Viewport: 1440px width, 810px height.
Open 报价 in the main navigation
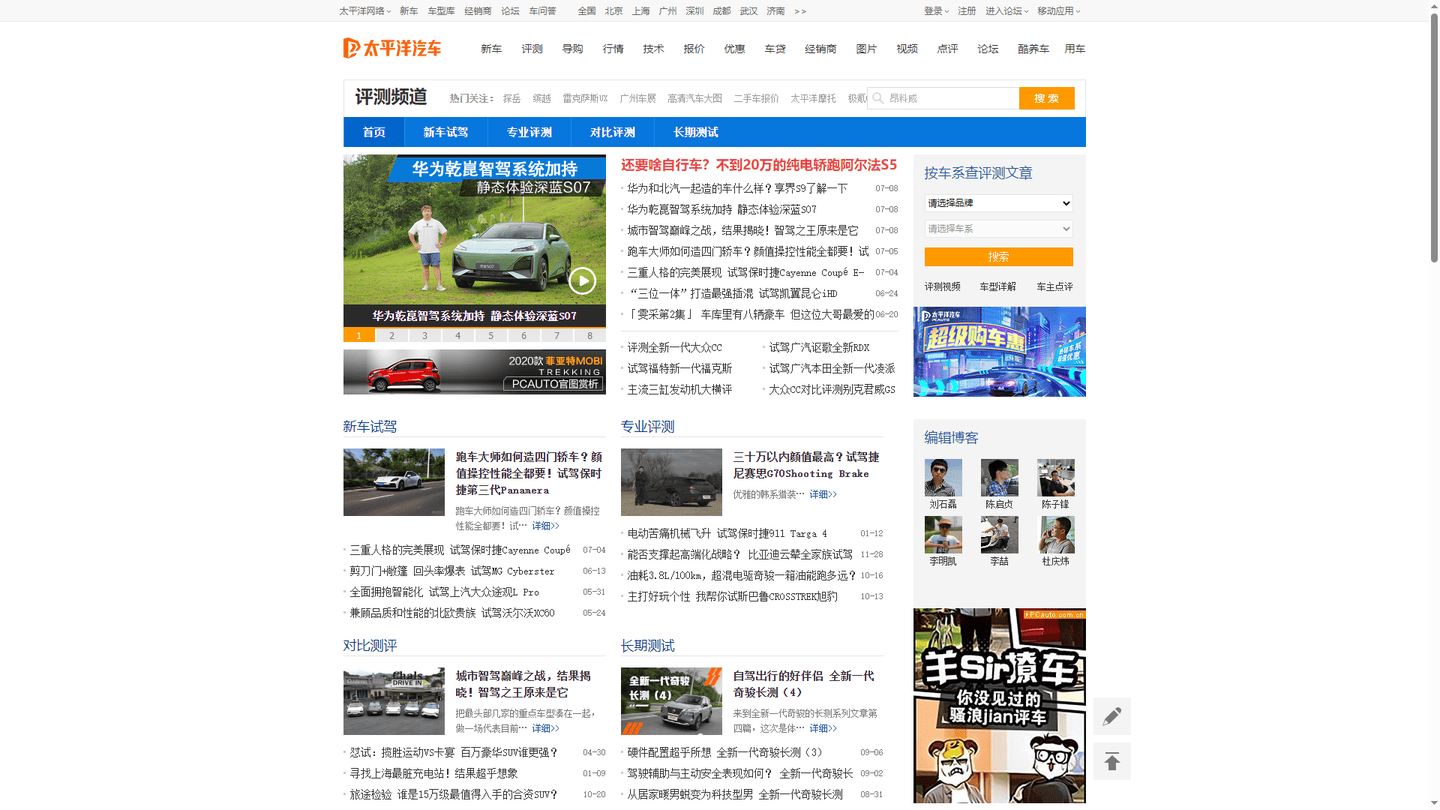694,49
